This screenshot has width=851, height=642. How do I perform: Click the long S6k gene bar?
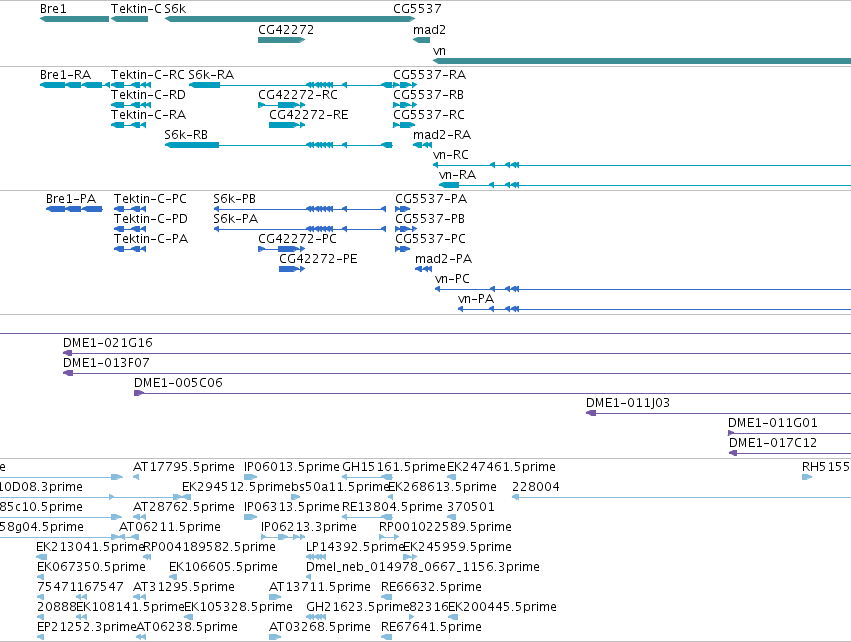click(x=290, y=19)
